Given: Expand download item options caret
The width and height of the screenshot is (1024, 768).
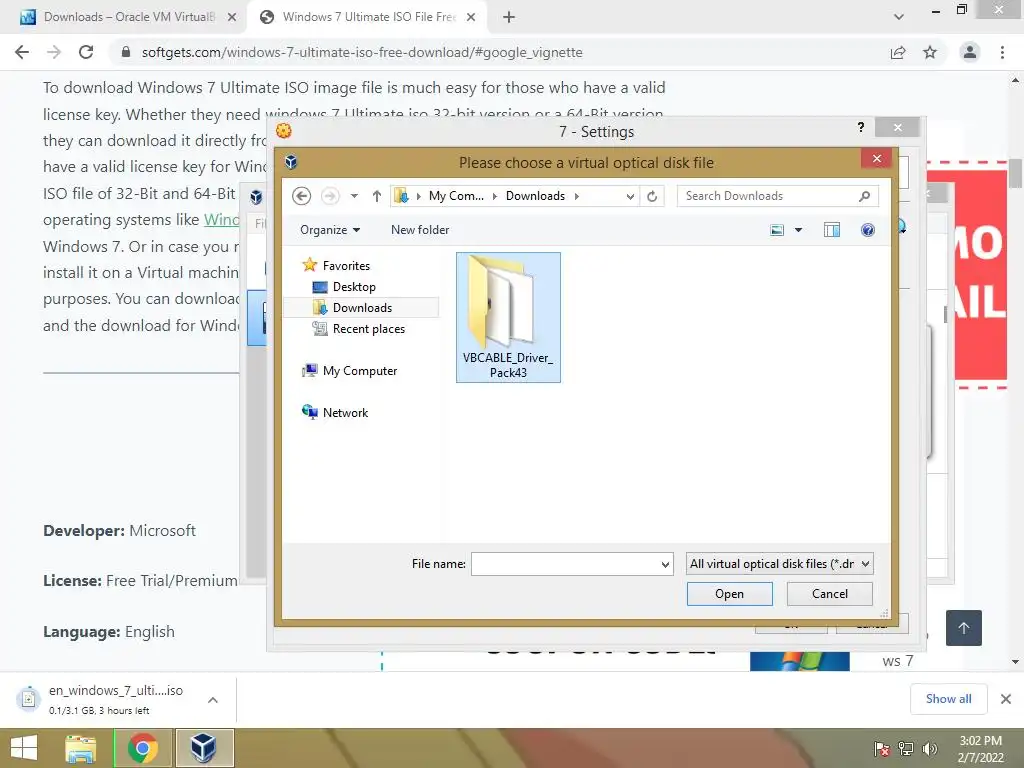Looking at the screenshot, I should (x=213, y=700).
